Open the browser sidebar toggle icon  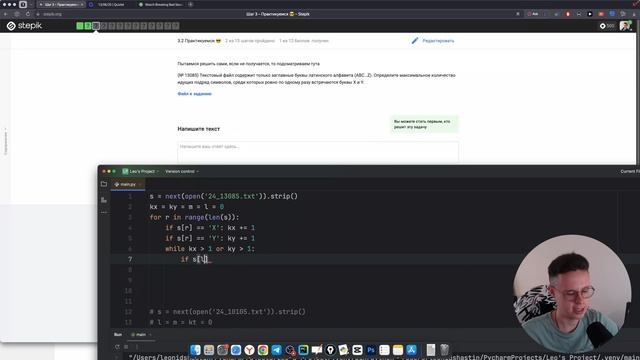click(x=23, y=4)
